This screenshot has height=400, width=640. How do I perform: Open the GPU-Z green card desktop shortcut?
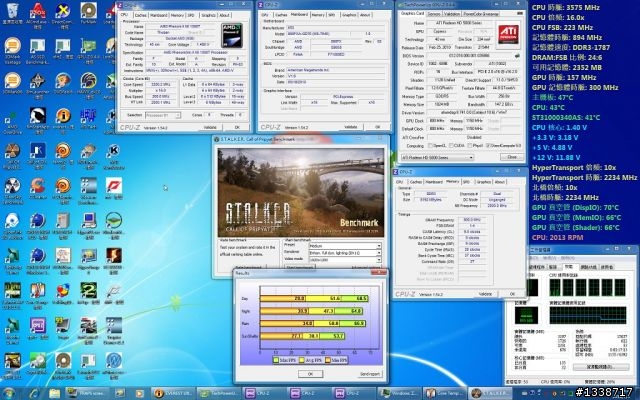[88, 51]
